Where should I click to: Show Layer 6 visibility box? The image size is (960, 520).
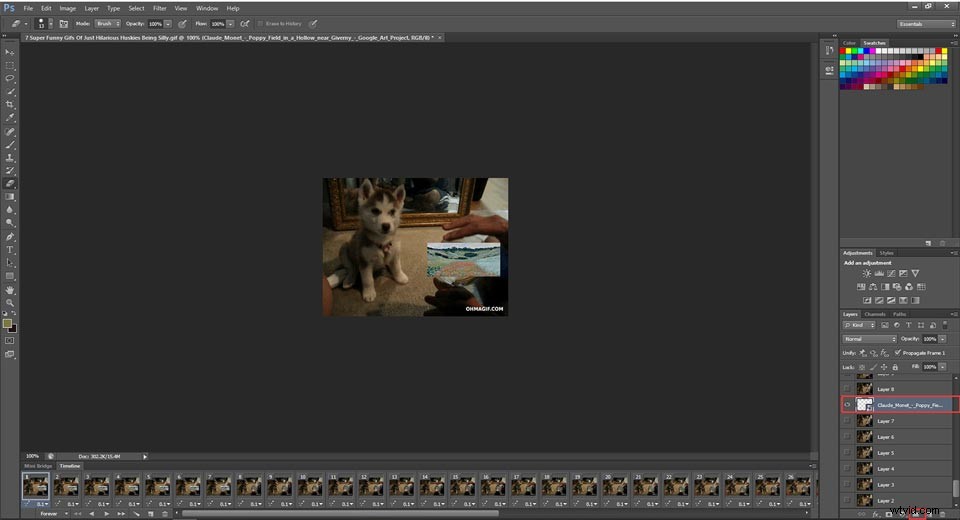tap(847, 437)
